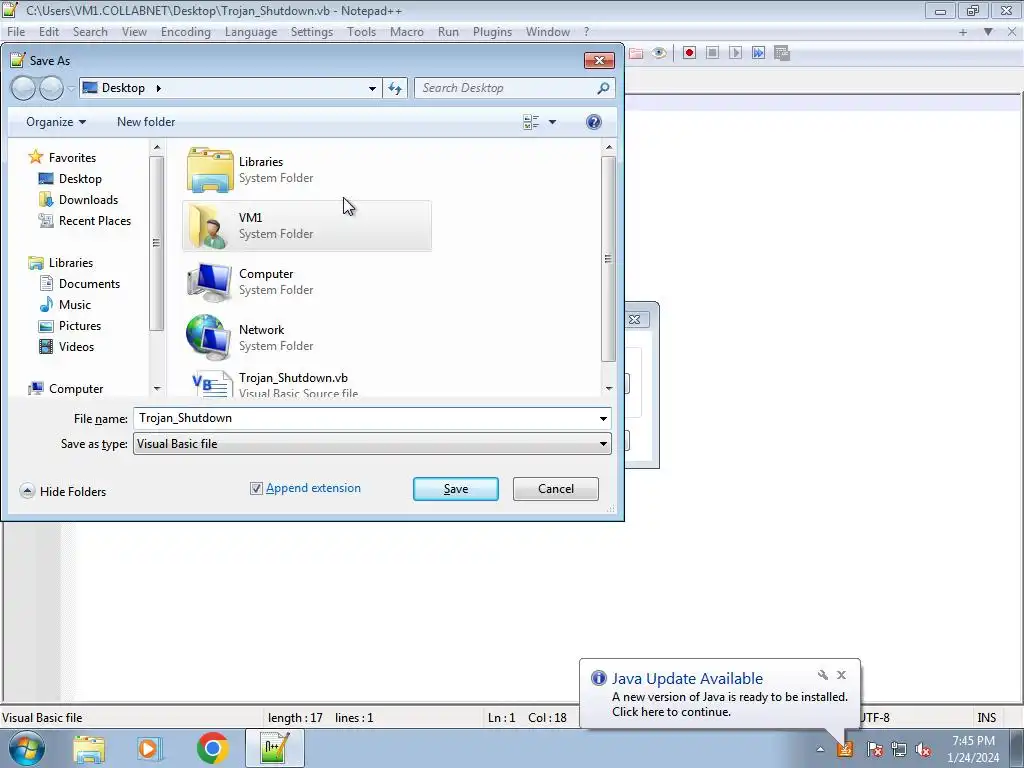Click the change view icon in dialog

531,122
